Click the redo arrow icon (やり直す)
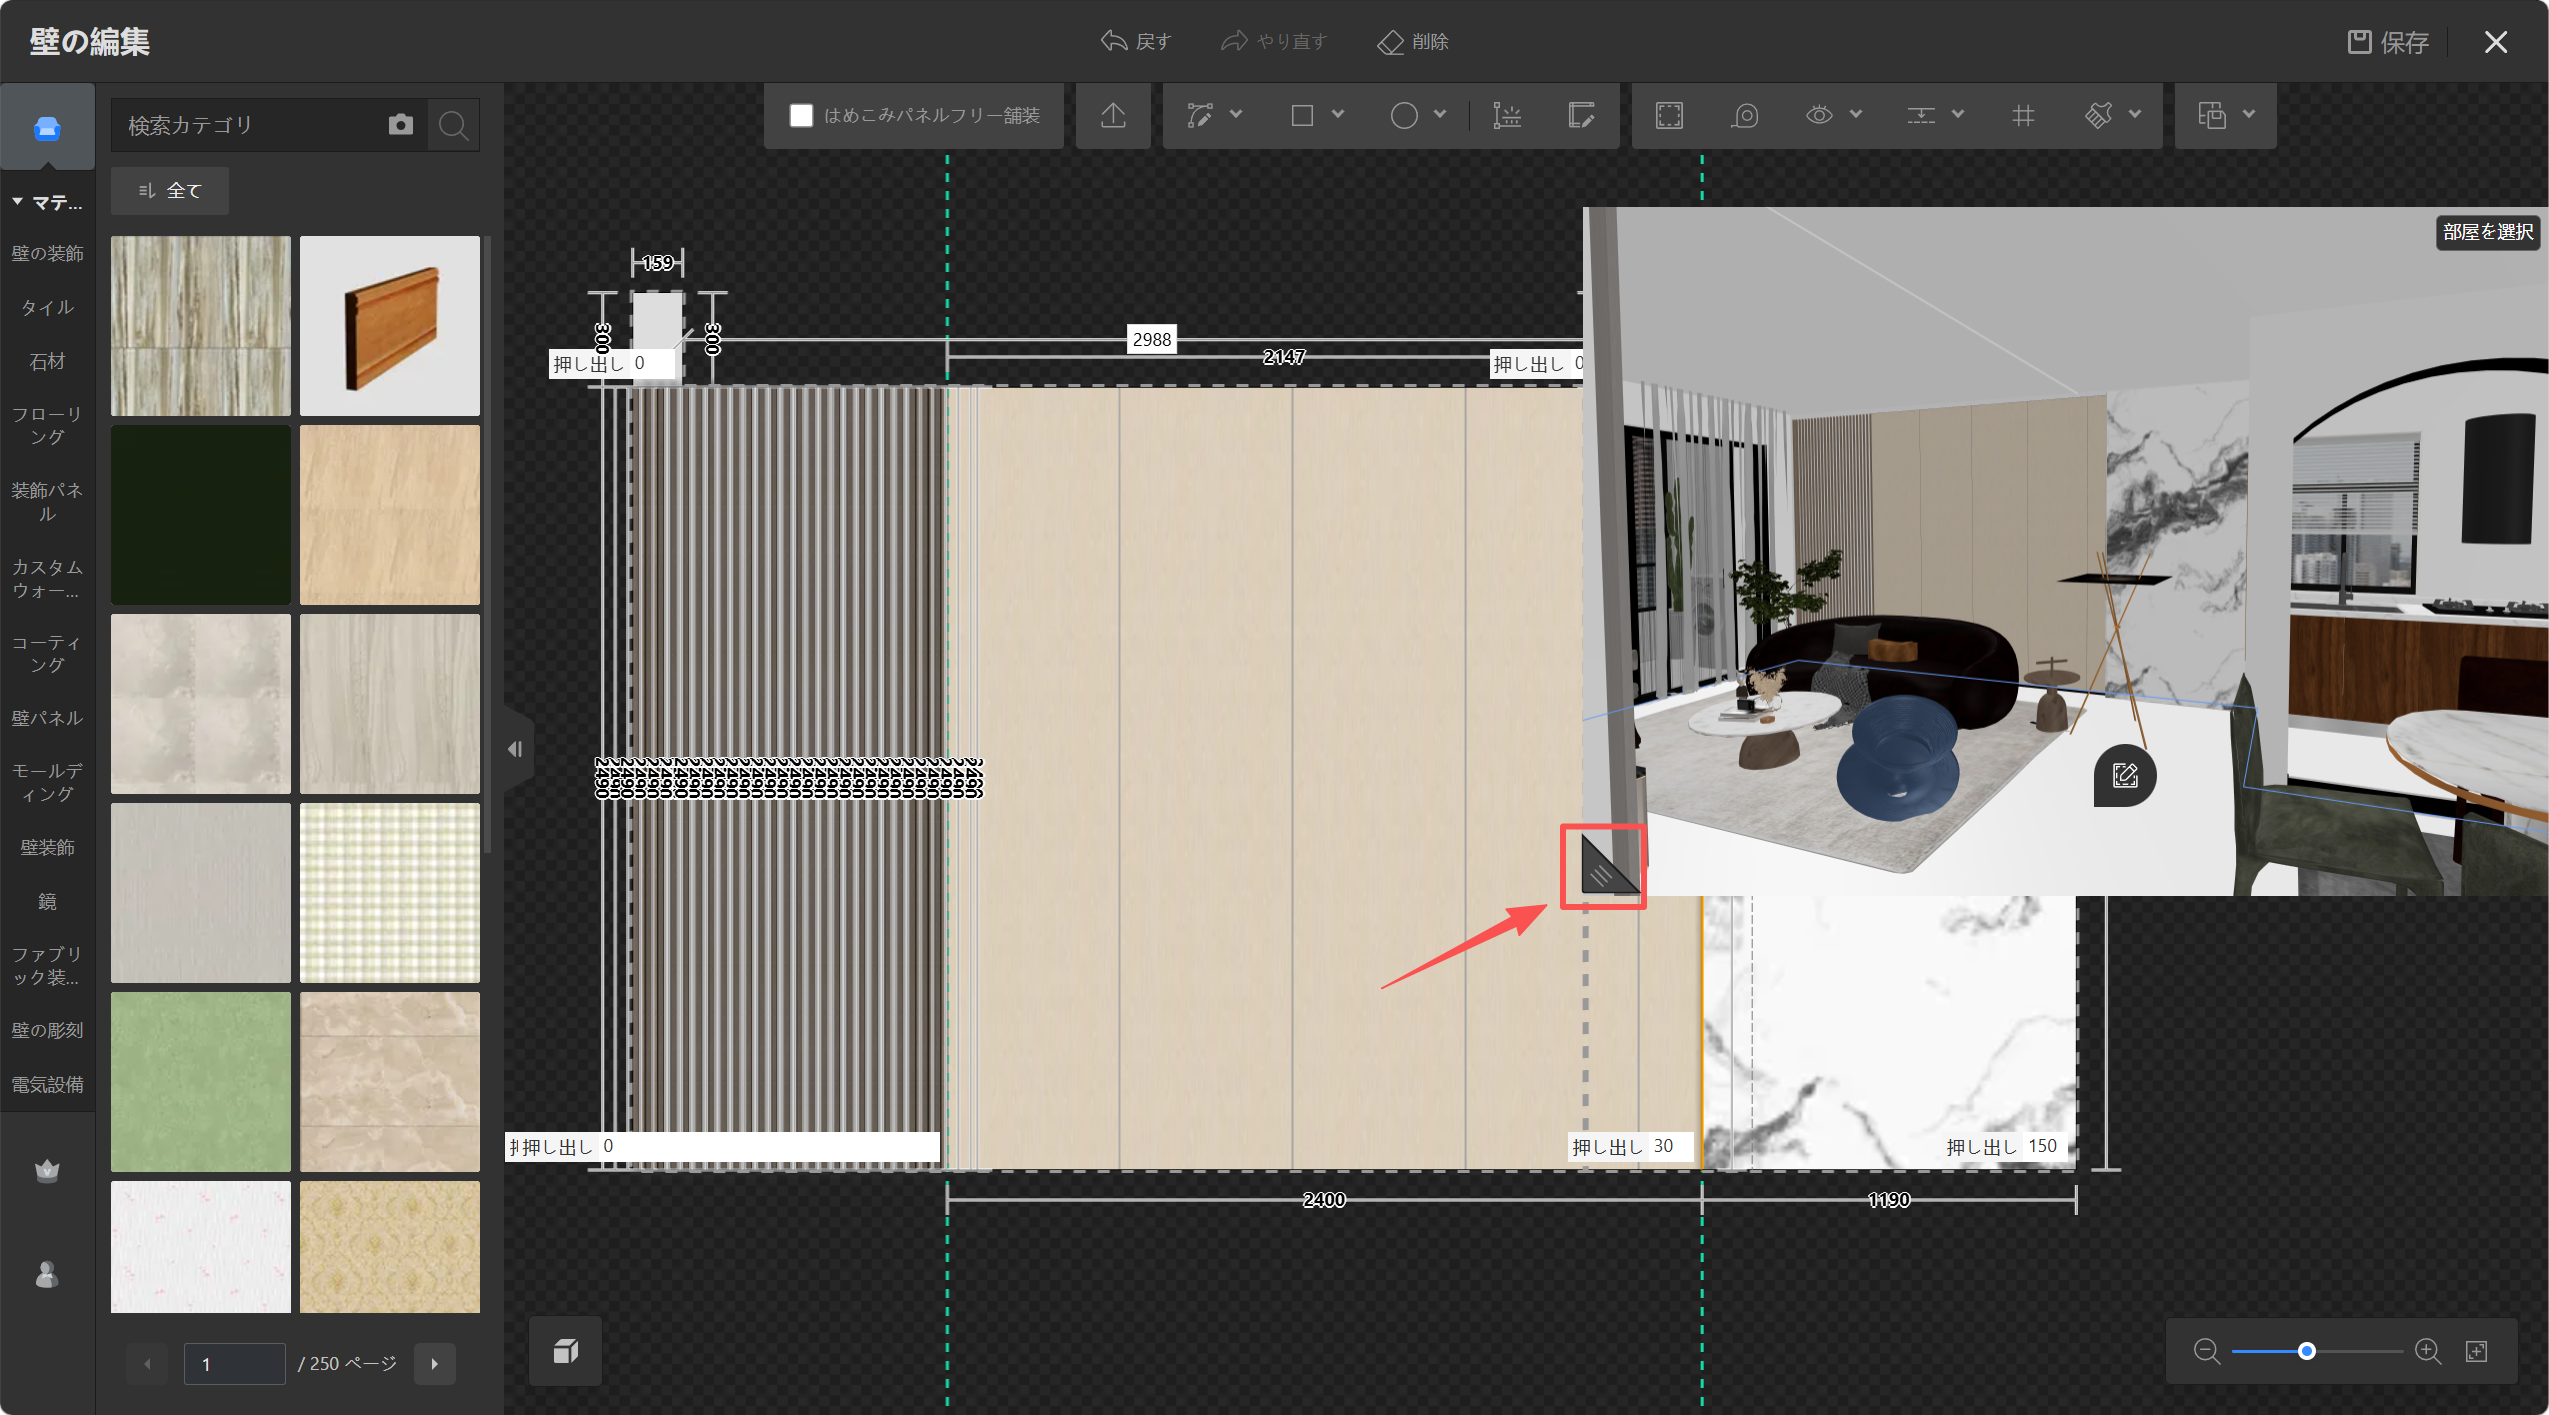The height and width of the screenshot is (1415, 2549). (x=1235, y=41)
